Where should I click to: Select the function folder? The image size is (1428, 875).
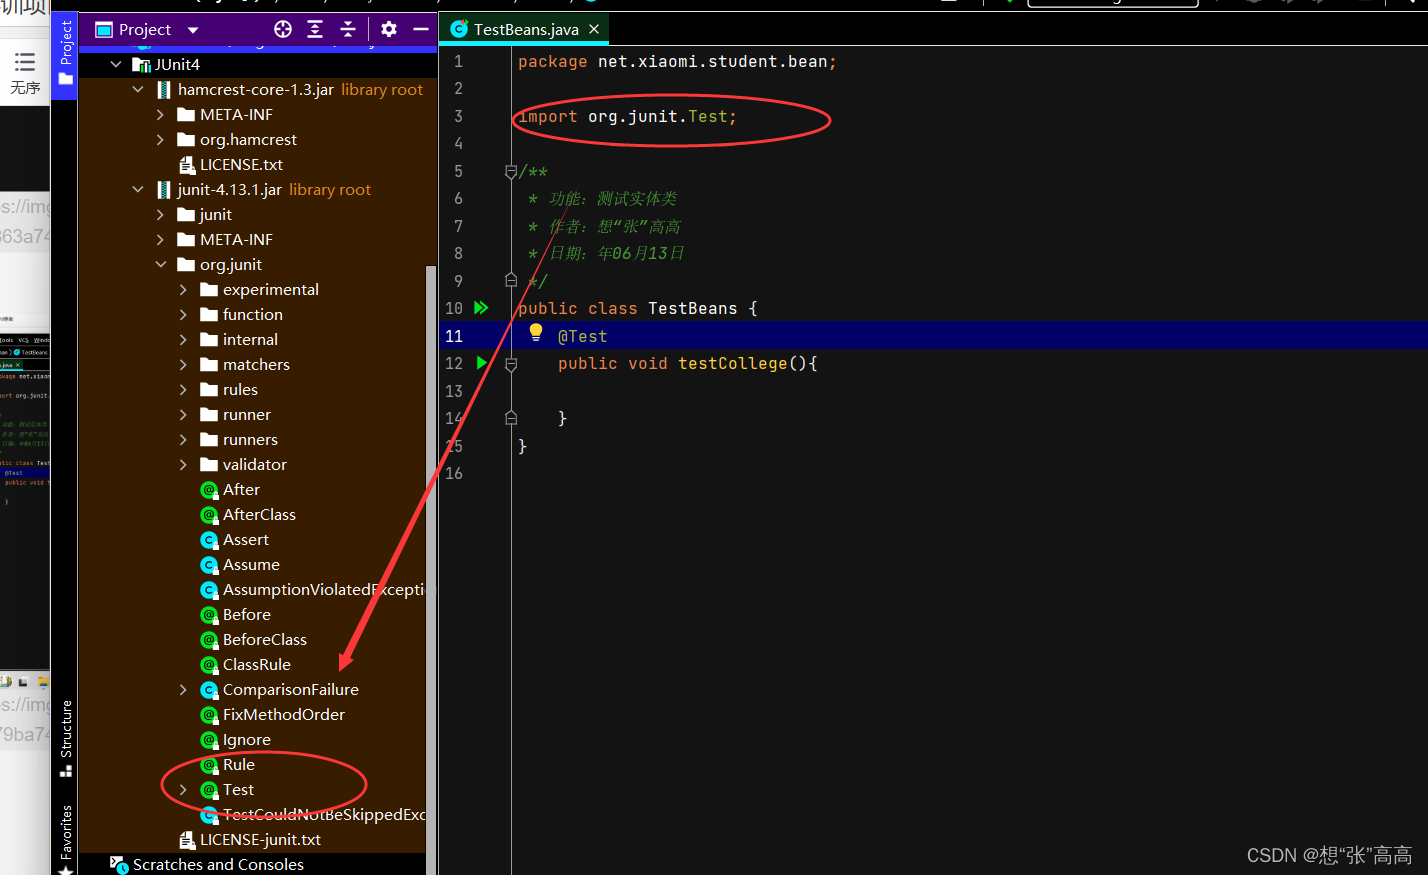(241, 314)
